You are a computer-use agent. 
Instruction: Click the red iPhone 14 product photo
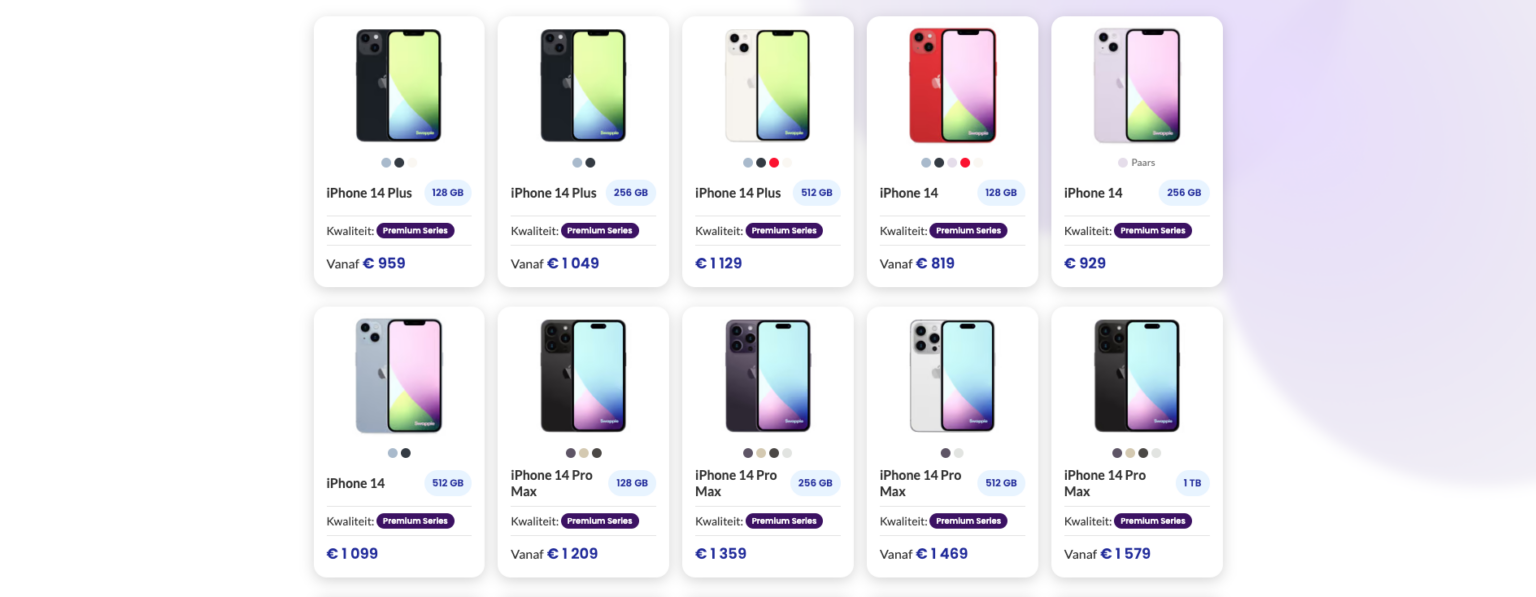pos(951,85)
